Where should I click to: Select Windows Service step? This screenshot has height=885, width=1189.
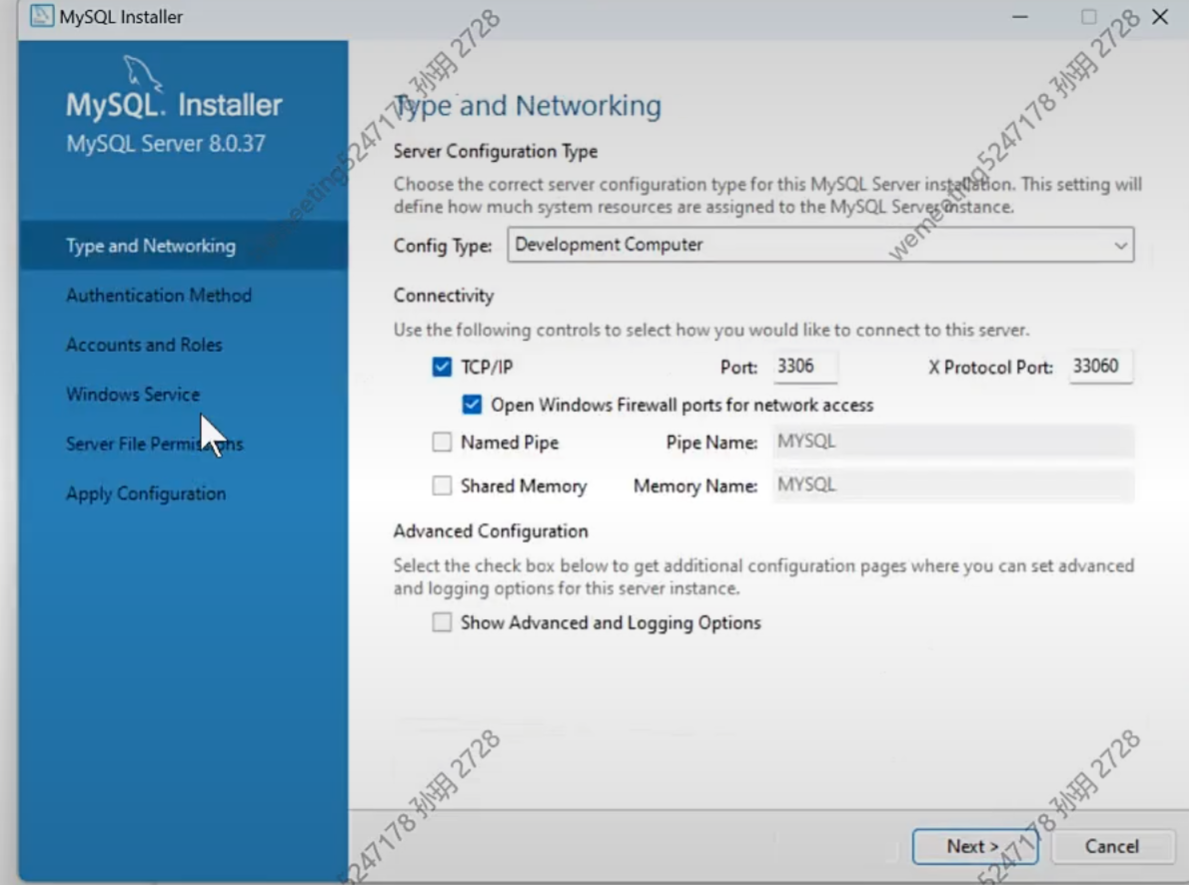coord(133,394)
